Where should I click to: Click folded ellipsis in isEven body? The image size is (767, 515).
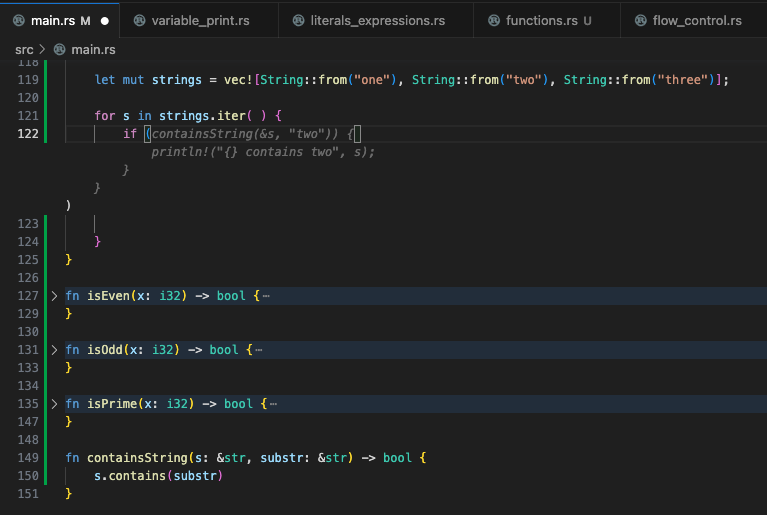click(x=266, y=296)
